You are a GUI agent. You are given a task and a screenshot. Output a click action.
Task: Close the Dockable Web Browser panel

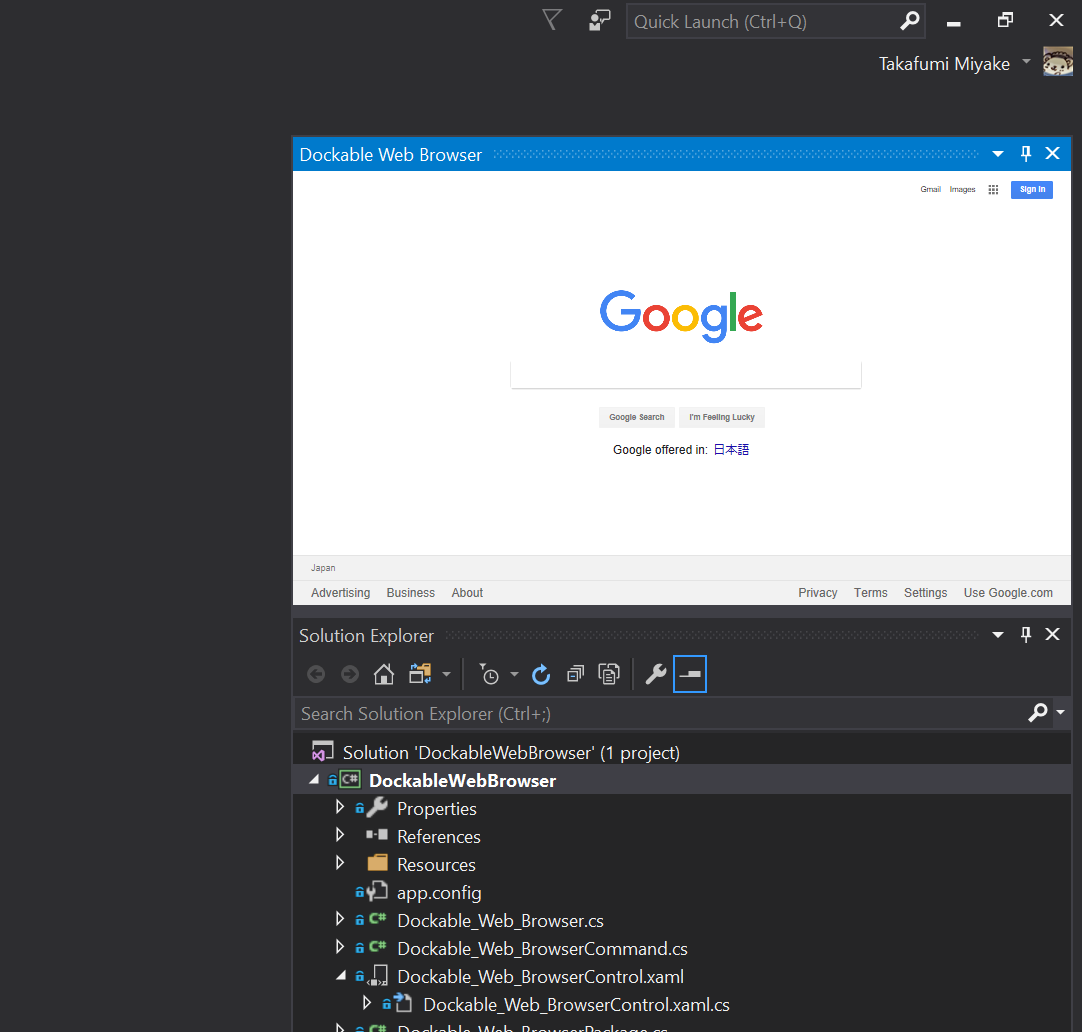click(1052, 153)
